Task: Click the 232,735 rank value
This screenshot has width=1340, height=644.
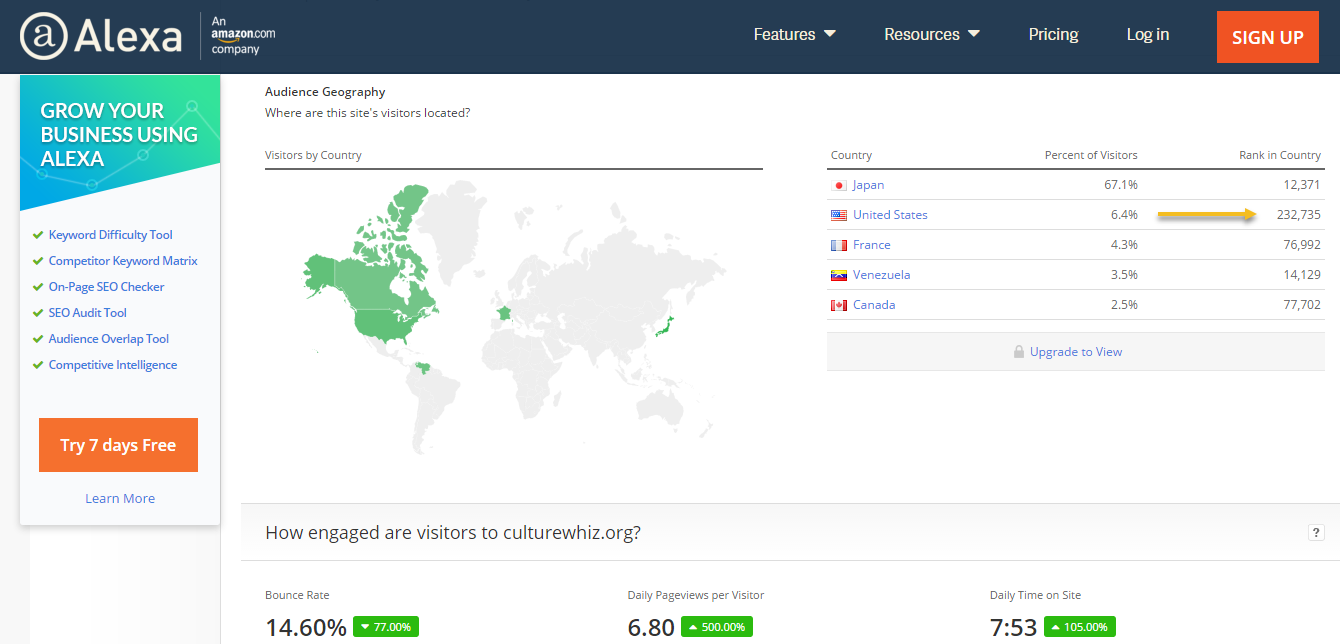Action: coord(1299,215)
